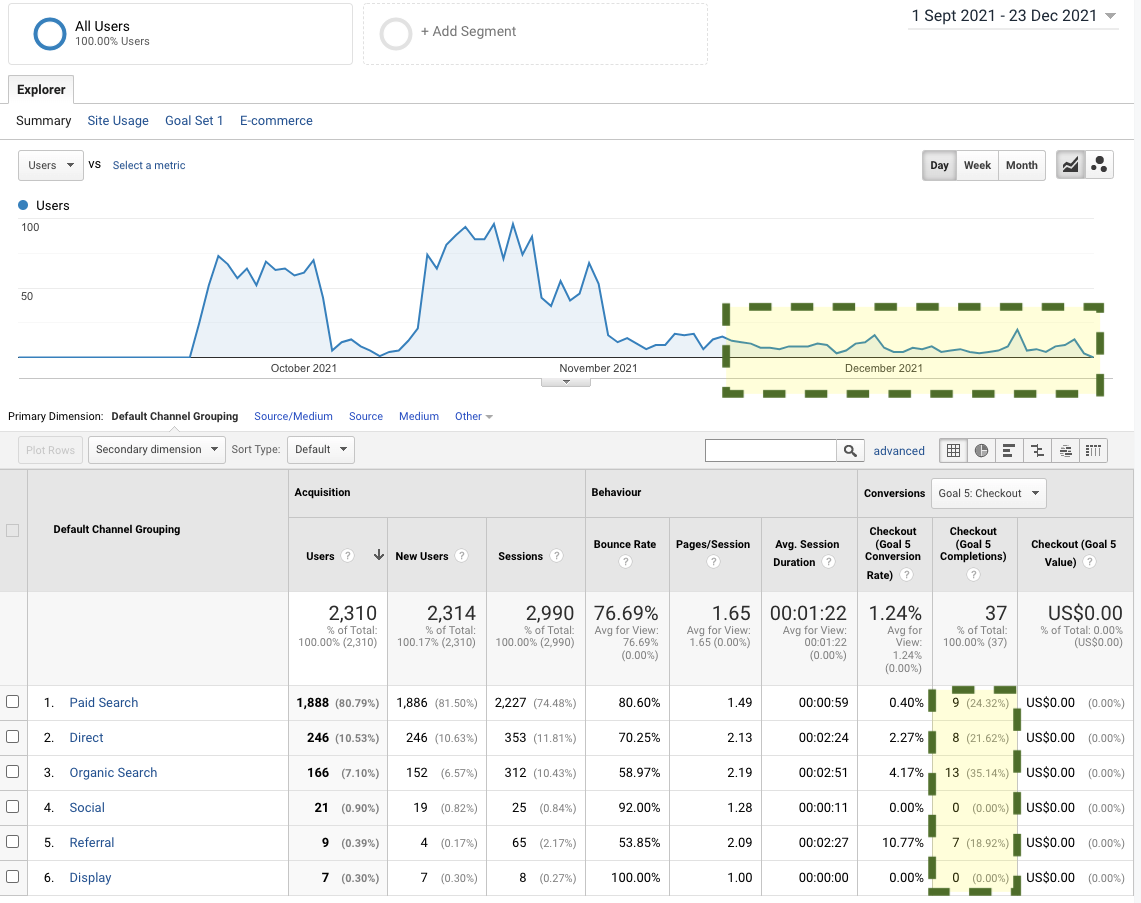This screenshot has height=903, width=1141.
Task: Click the All Users segment circle
Action: click(49, 33)
